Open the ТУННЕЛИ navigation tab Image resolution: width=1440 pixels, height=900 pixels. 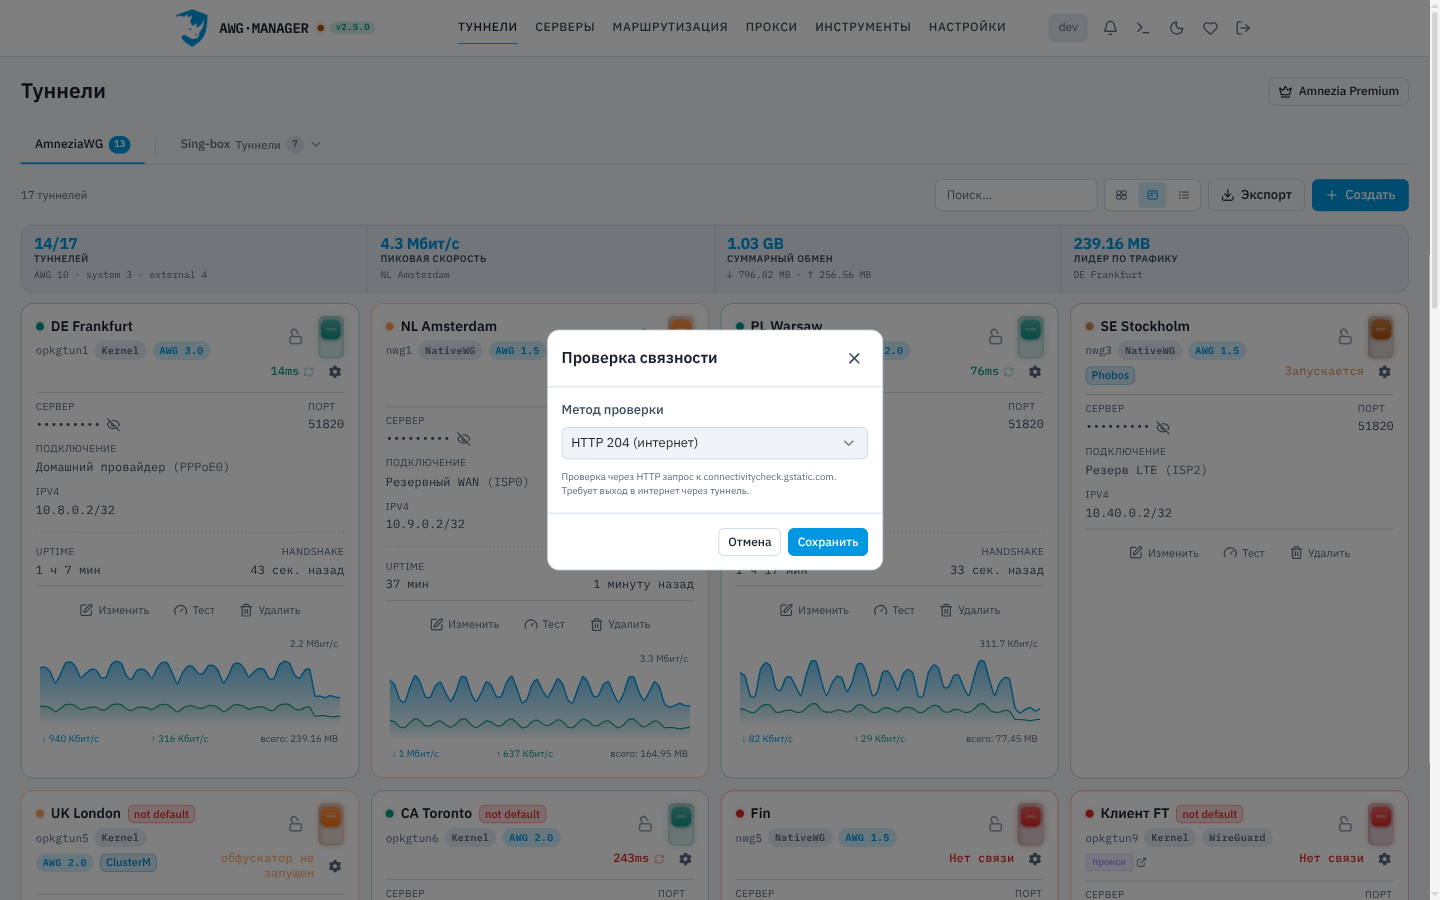(488, 27)
